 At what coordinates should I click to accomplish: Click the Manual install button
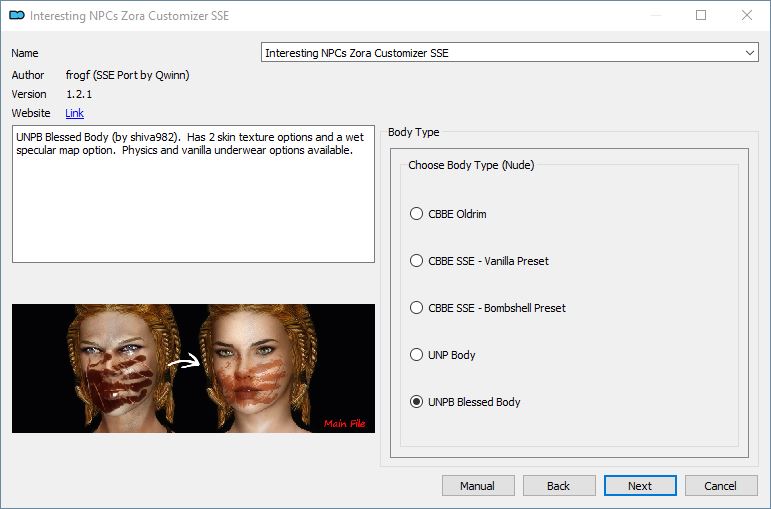coord(478,486)
